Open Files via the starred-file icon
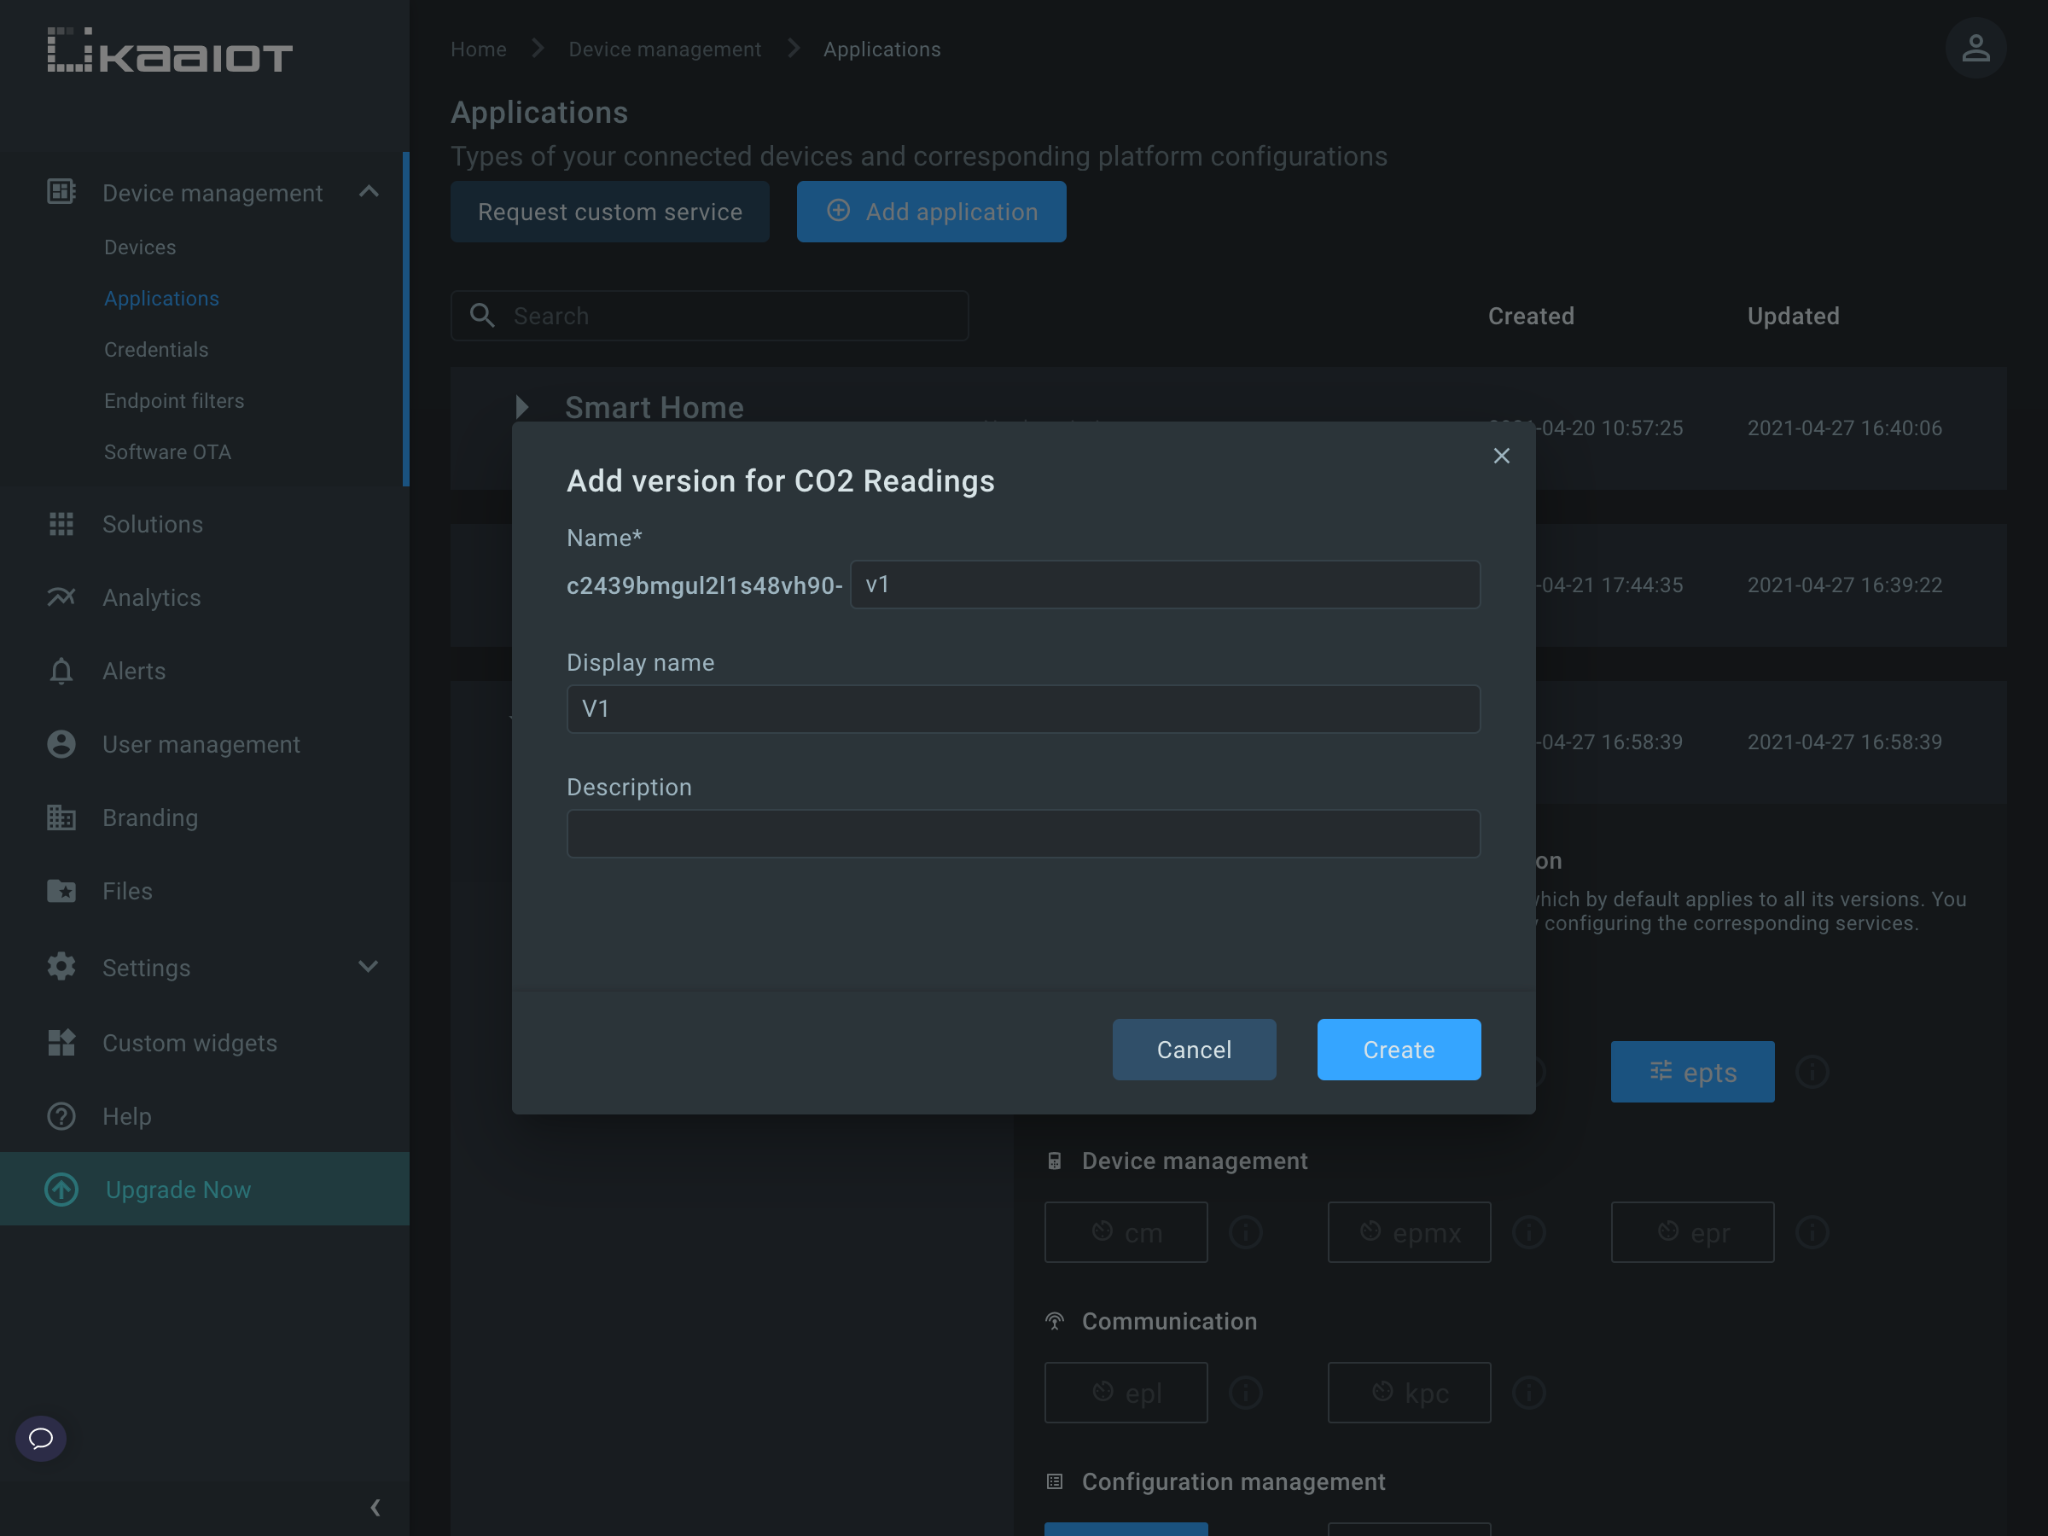 (61, 891)
